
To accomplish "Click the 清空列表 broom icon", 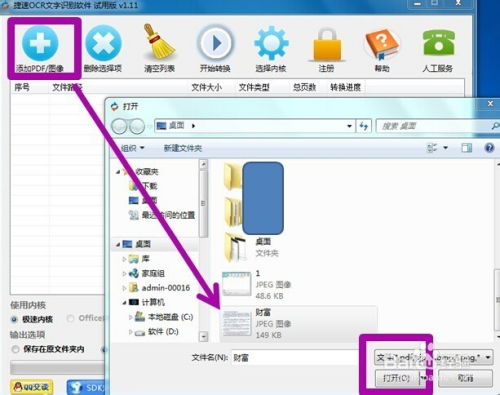I will pos(159,42).
